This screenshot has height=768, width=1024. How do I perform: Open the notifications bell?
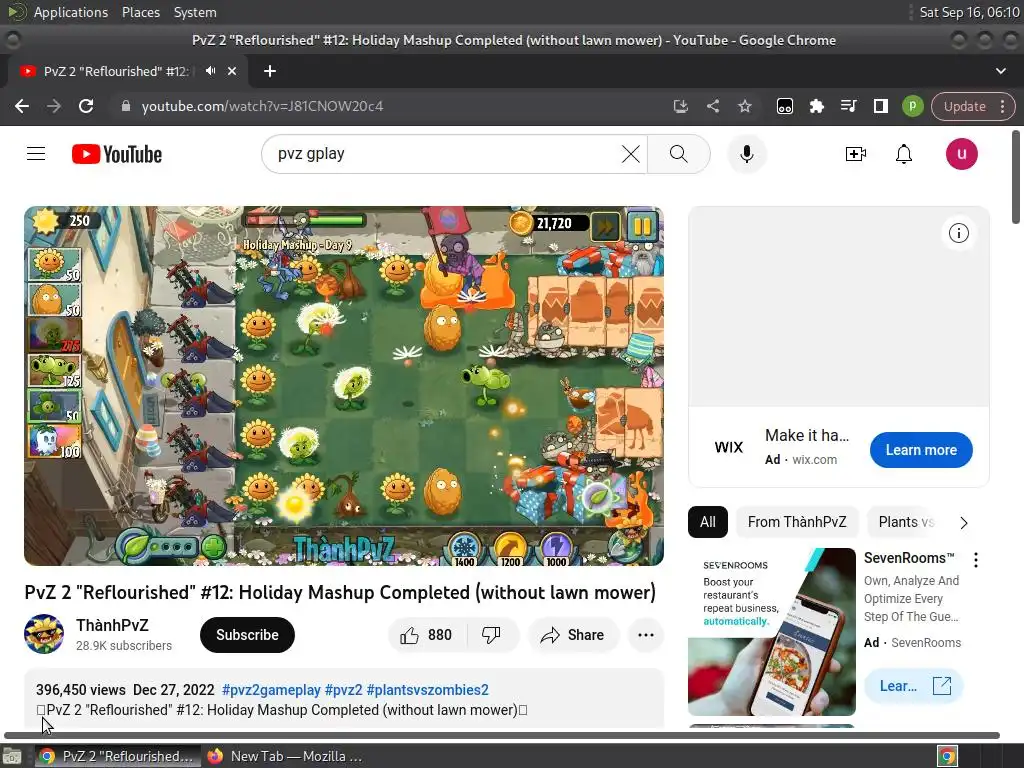[x=904, y=154]
